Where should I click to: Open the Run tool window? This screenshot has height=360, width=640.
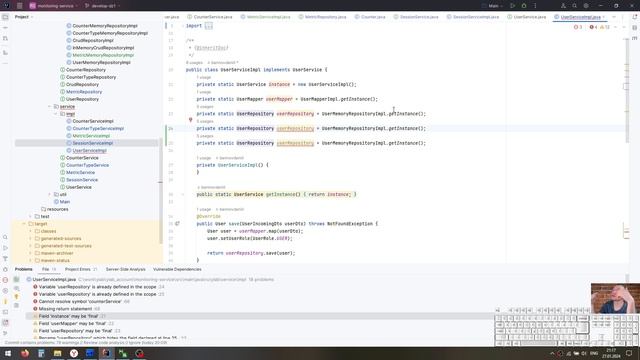(x=5, y=248)
